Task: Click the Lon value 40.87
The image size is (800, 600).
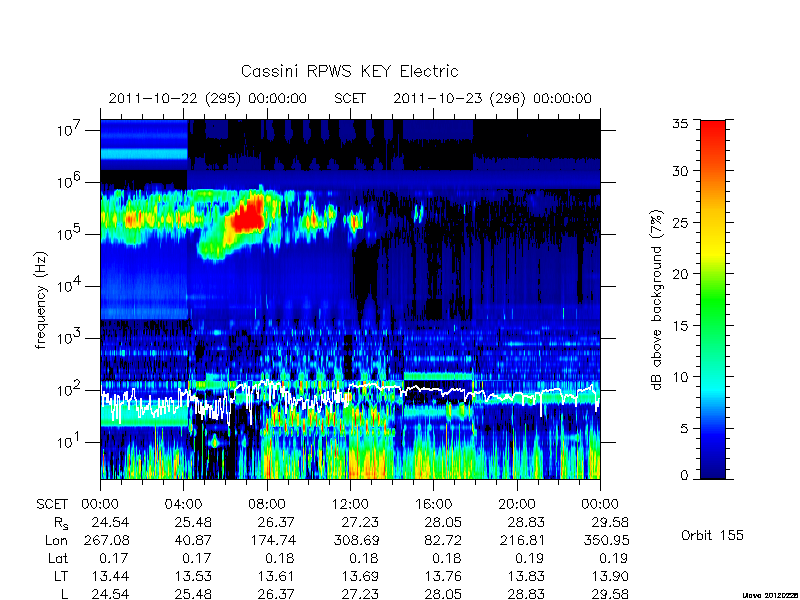Action: coord(193,540)
